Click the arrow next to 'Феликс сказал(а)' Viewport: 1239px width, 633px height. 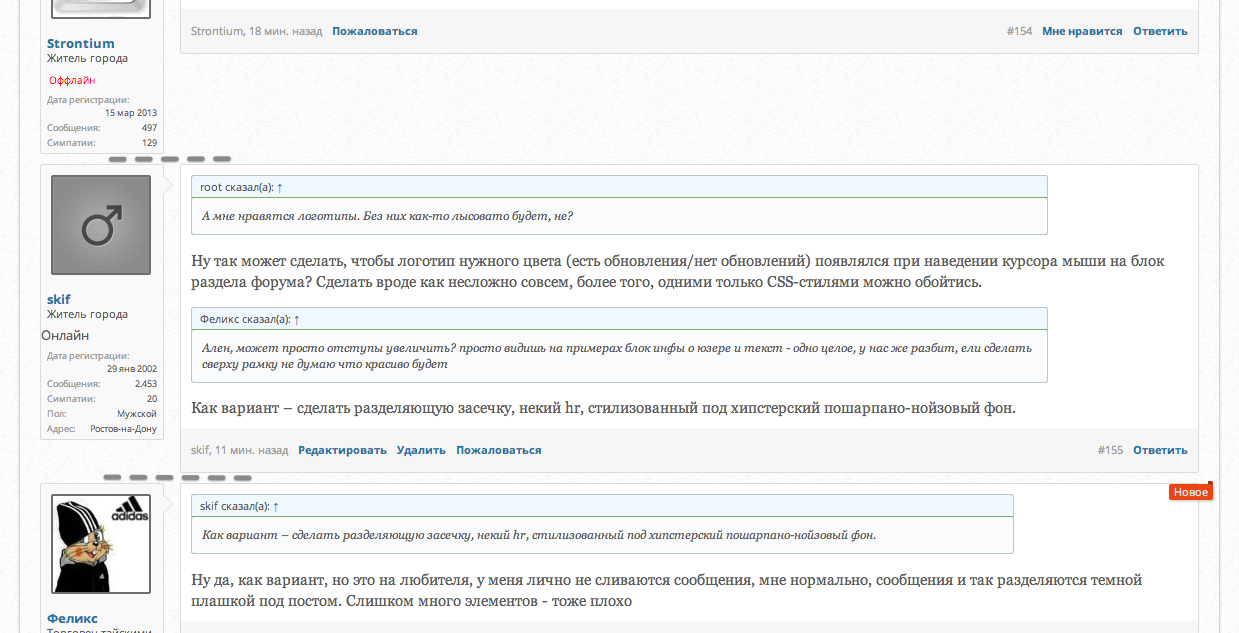(x=297, y=319)
